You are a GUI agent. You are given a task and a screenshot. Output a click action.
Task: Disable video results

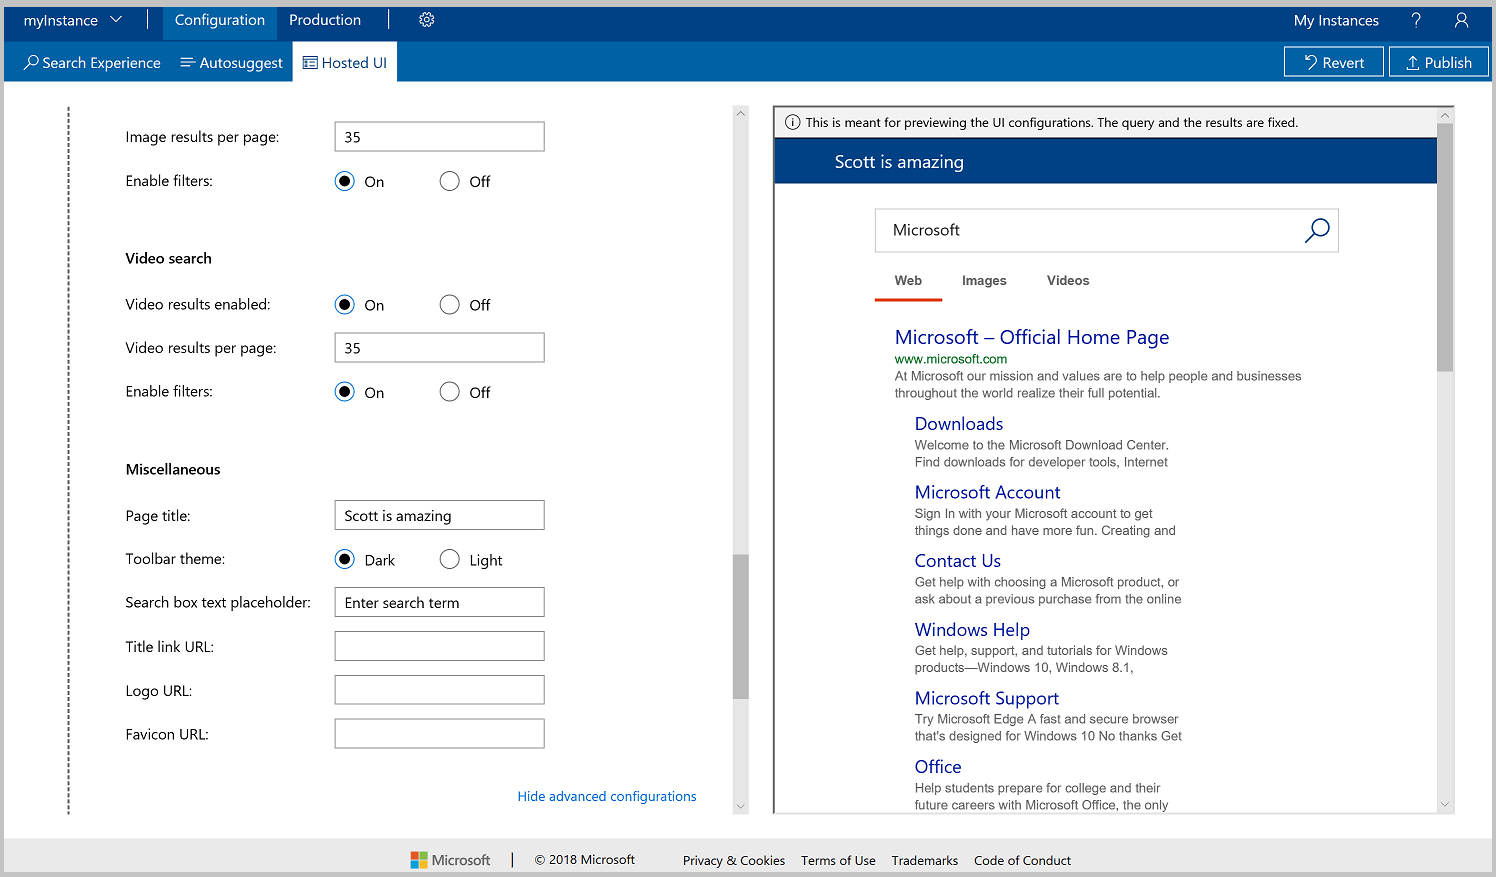pyautogui.click(x=449, y=304)
